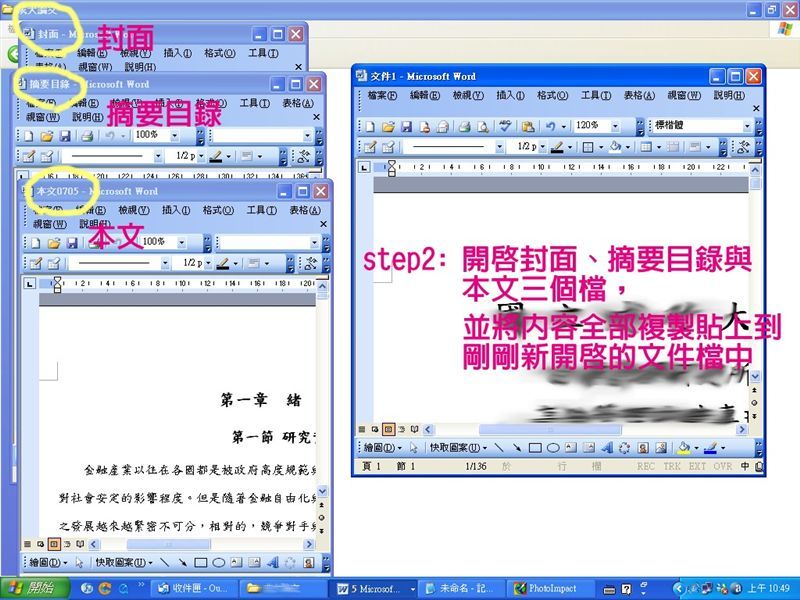Toggle REC macro recording in 文件1 status bar
This screenshot has height=600, width=800.
point(645,466)
